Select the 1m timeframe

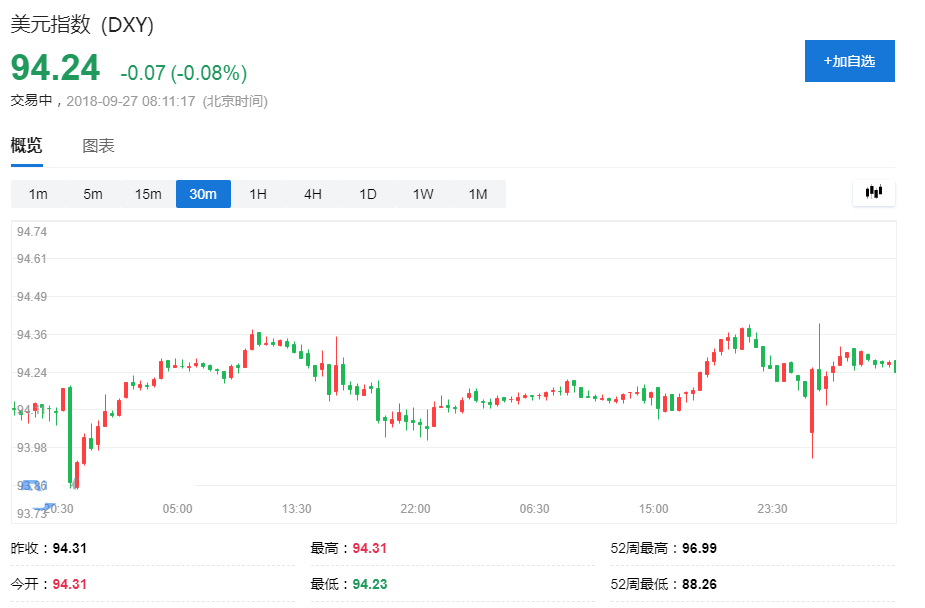(37, 194)
